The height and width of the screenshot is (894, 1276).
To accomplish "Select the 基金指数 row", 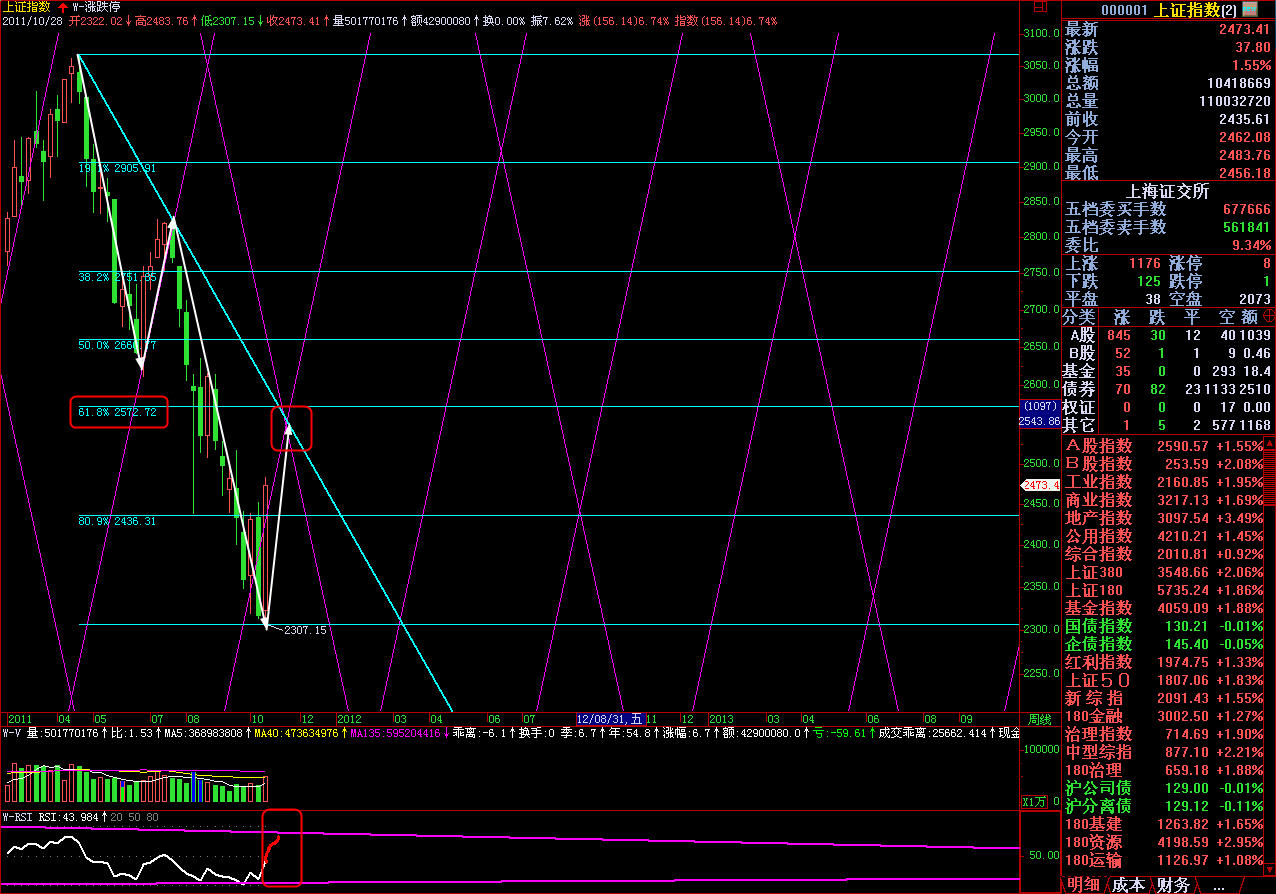I will [1098, 608].
